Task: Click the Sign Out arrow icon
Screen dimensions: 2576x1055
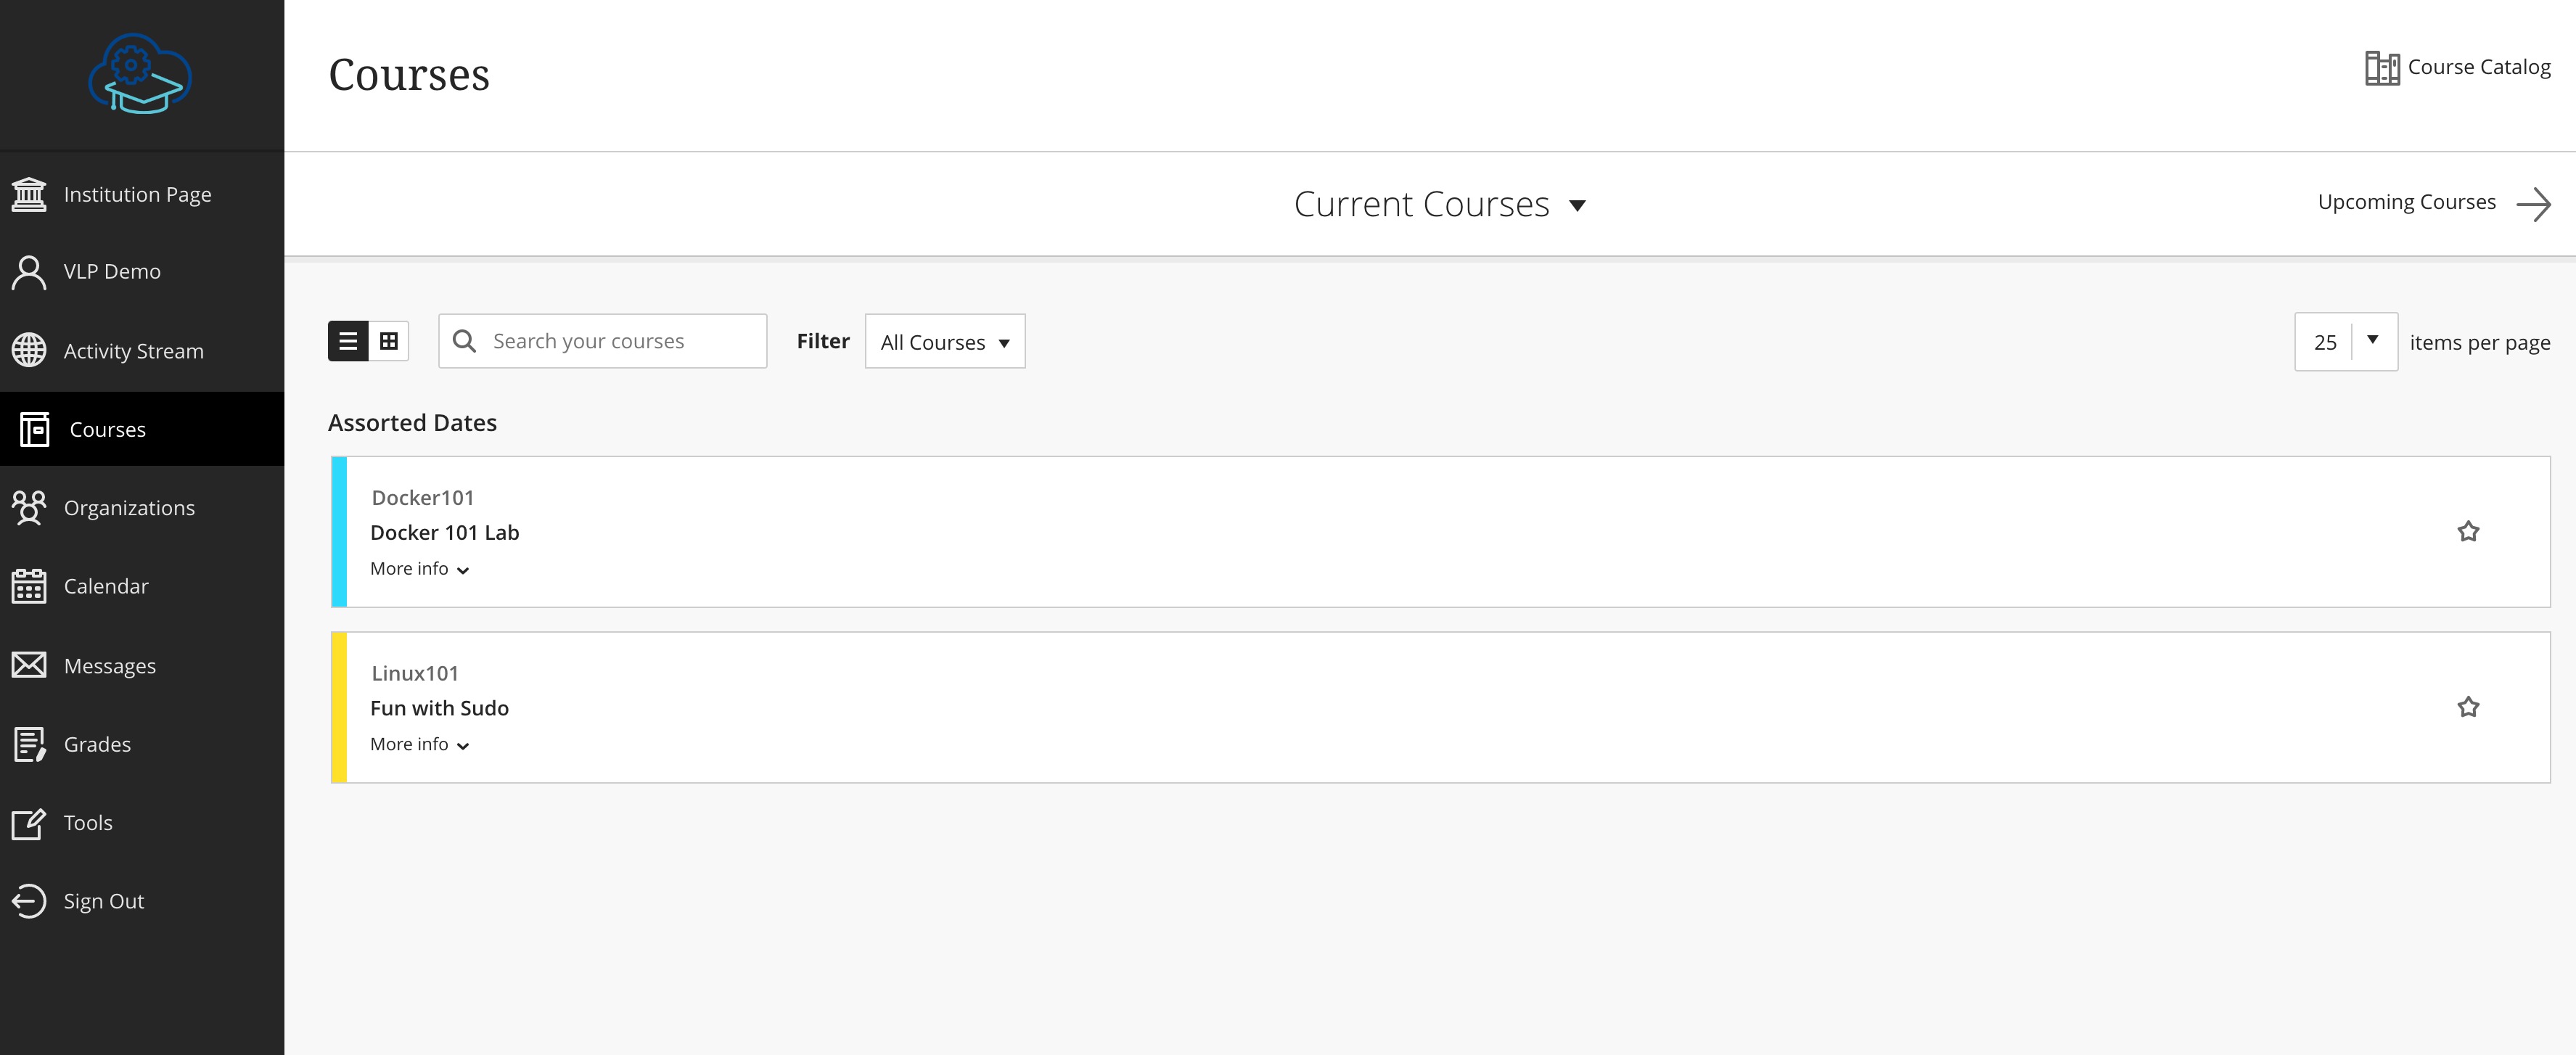Action: pos(29,901)
